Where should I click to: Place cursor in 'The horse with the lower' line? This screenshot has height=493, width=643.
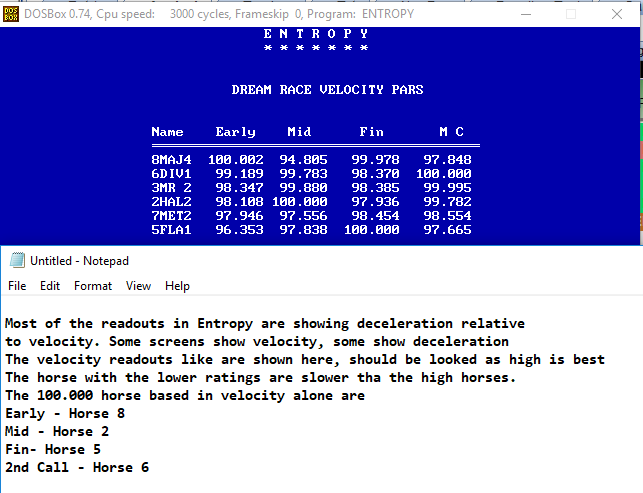coord(260,377)
